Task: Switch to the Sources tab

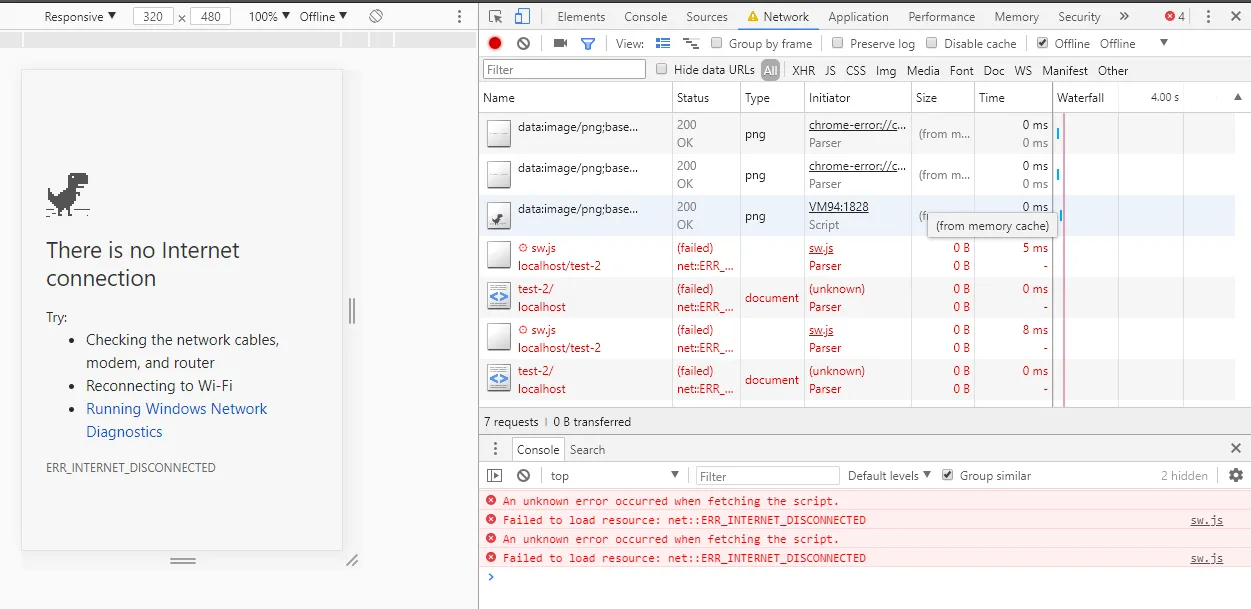Action: (x=706, y=16)
